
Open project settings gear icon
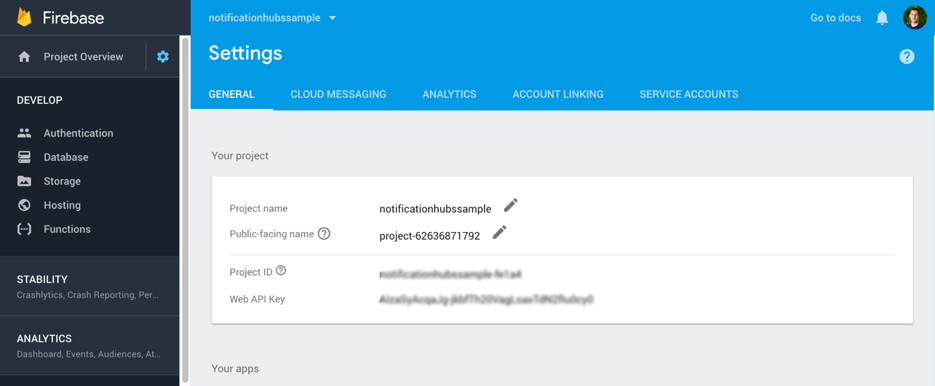(163, 57)
